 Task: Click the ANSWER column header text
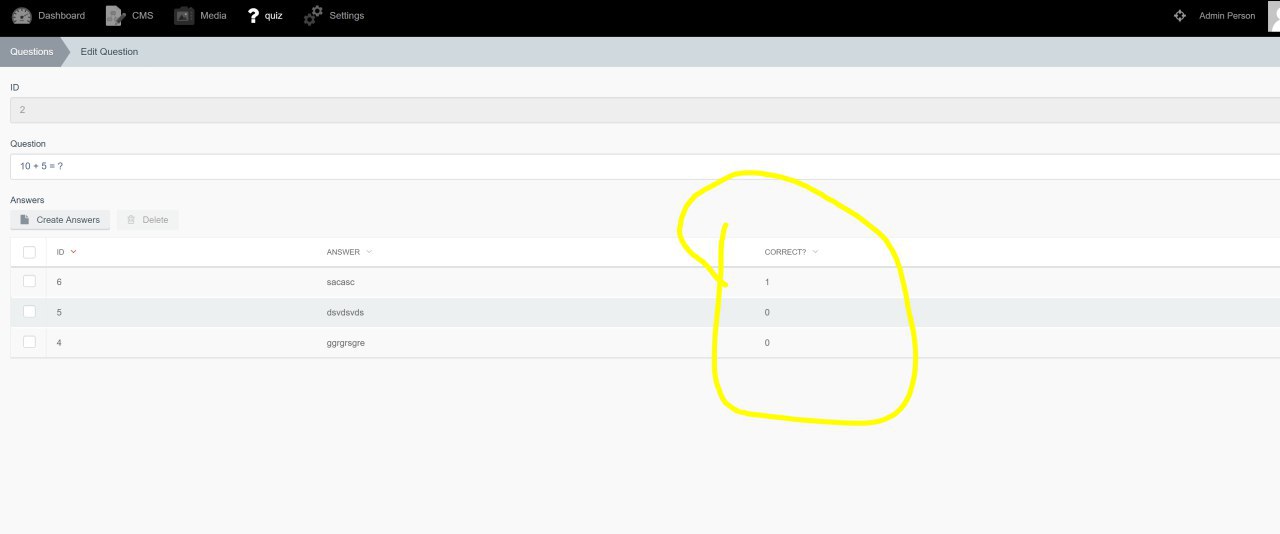[x=343, y=252]
